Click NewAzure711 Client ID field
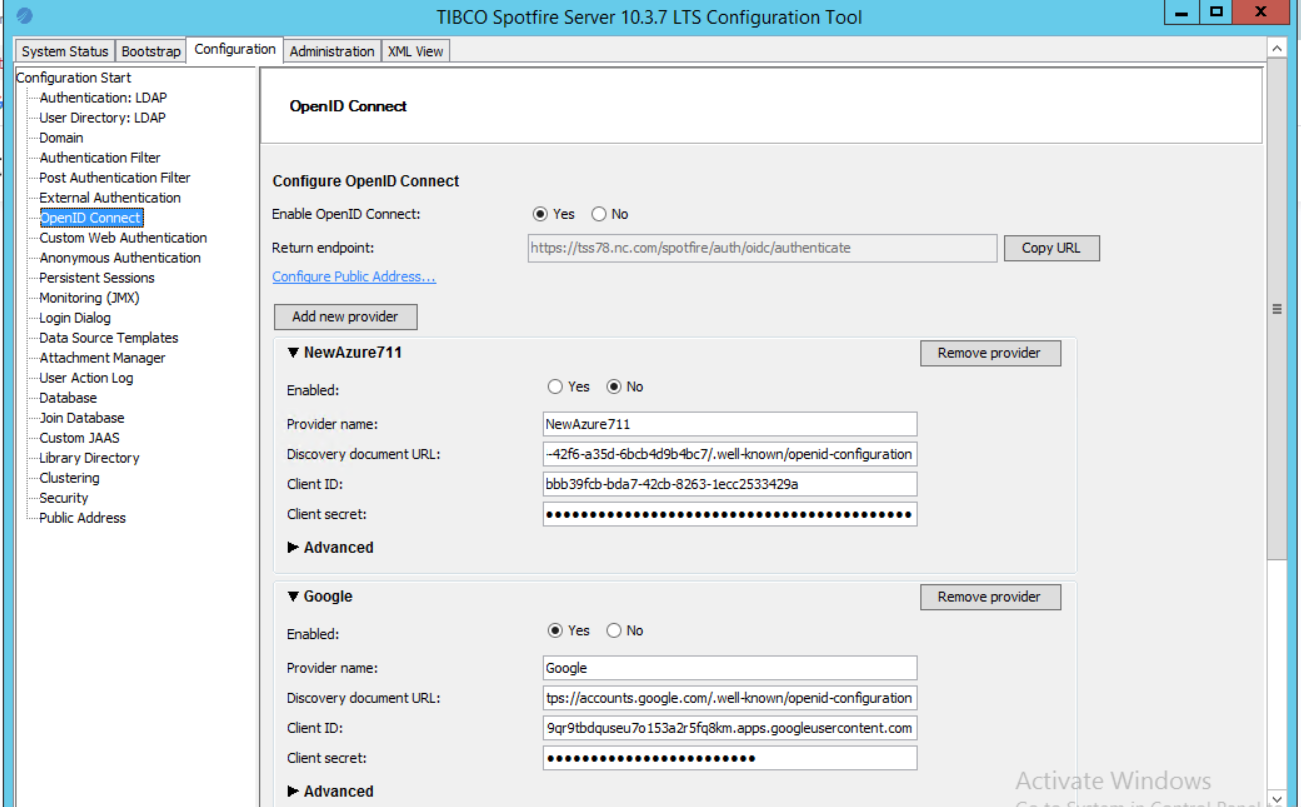1301x807 pixels. point(730,484)
